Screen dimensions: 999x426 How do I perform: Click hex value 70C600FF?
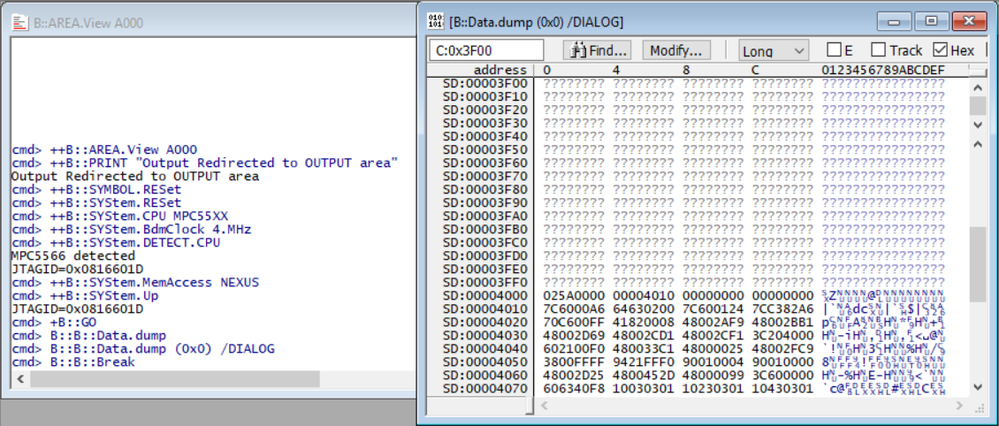click(x=574, y=322)
